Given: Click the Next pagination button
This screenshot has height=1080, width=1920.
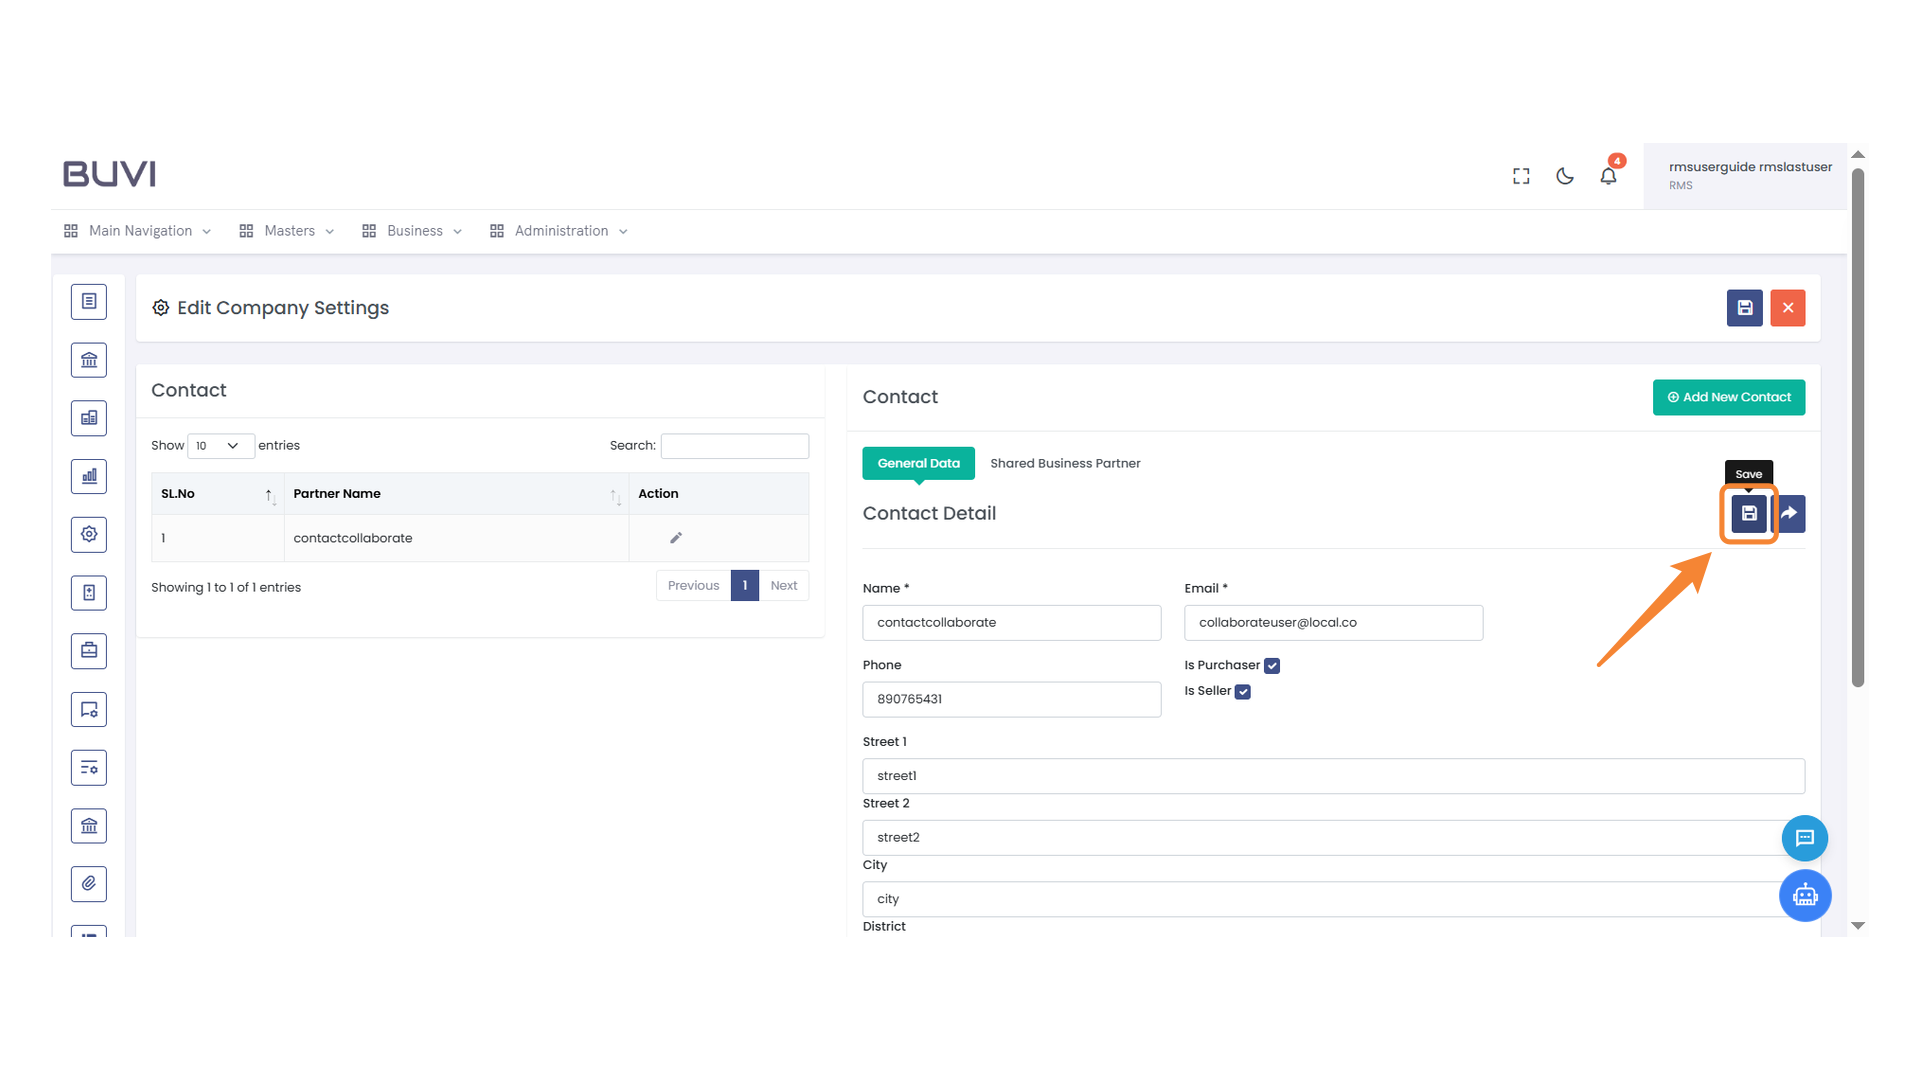Looking at the screenshot, I should [x=783, y=586].
